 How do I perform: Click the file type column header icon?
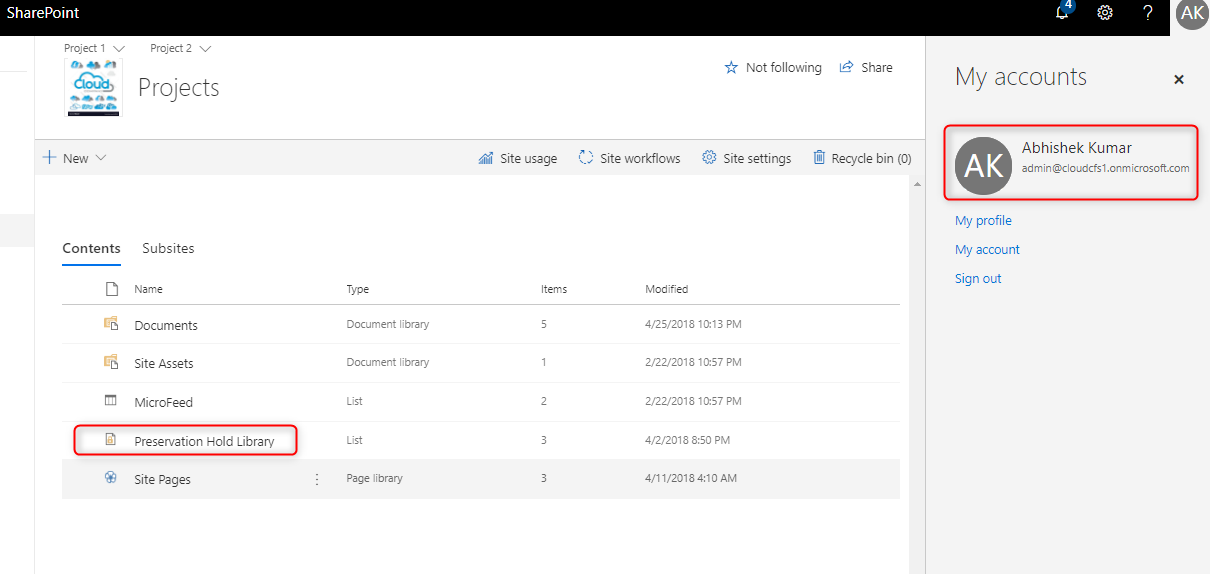click(x=111, y=289)
